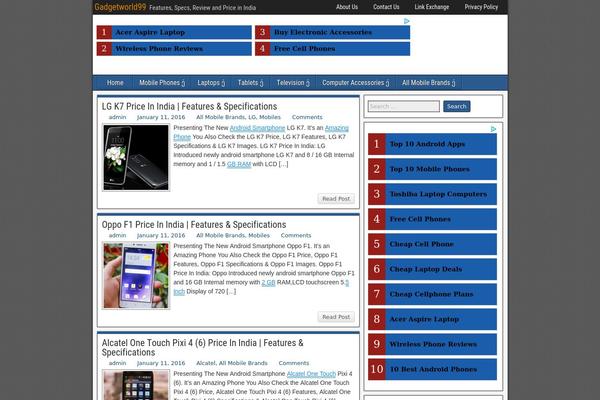Image resolution: width=600 pixels, height=400 pixels.
Task: Open the LG K7 Price In India post title
Action: point(189,106)
